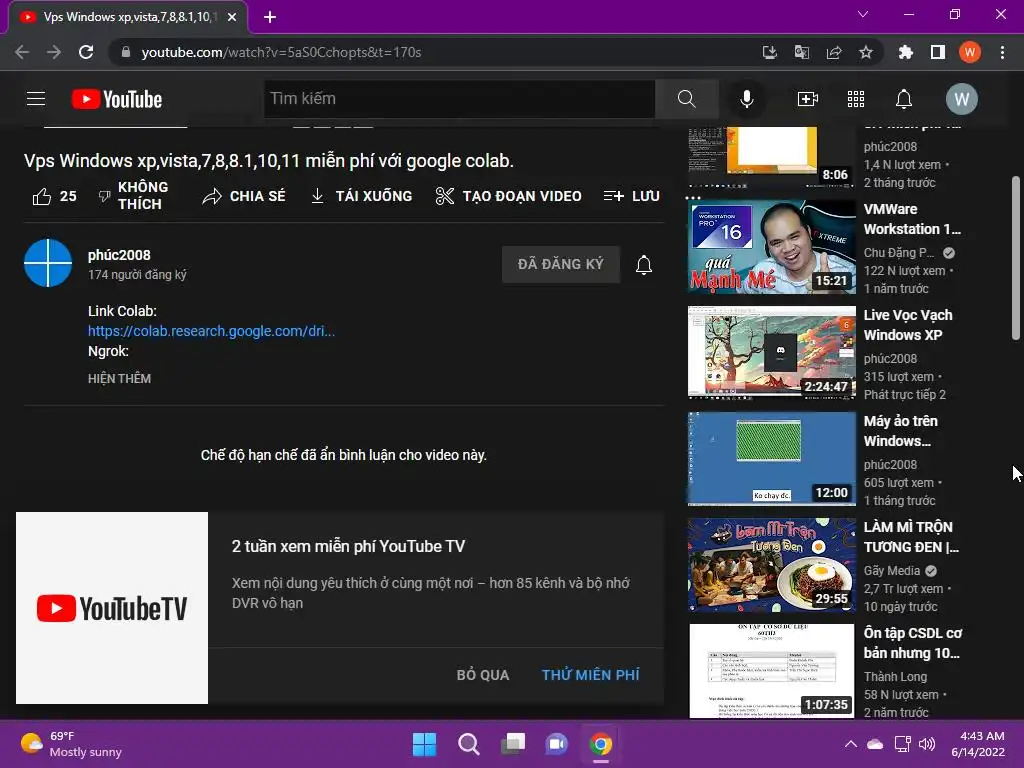
Task: Open the Windows Start button
Action: pyautogui.click(x=424, y=744)
